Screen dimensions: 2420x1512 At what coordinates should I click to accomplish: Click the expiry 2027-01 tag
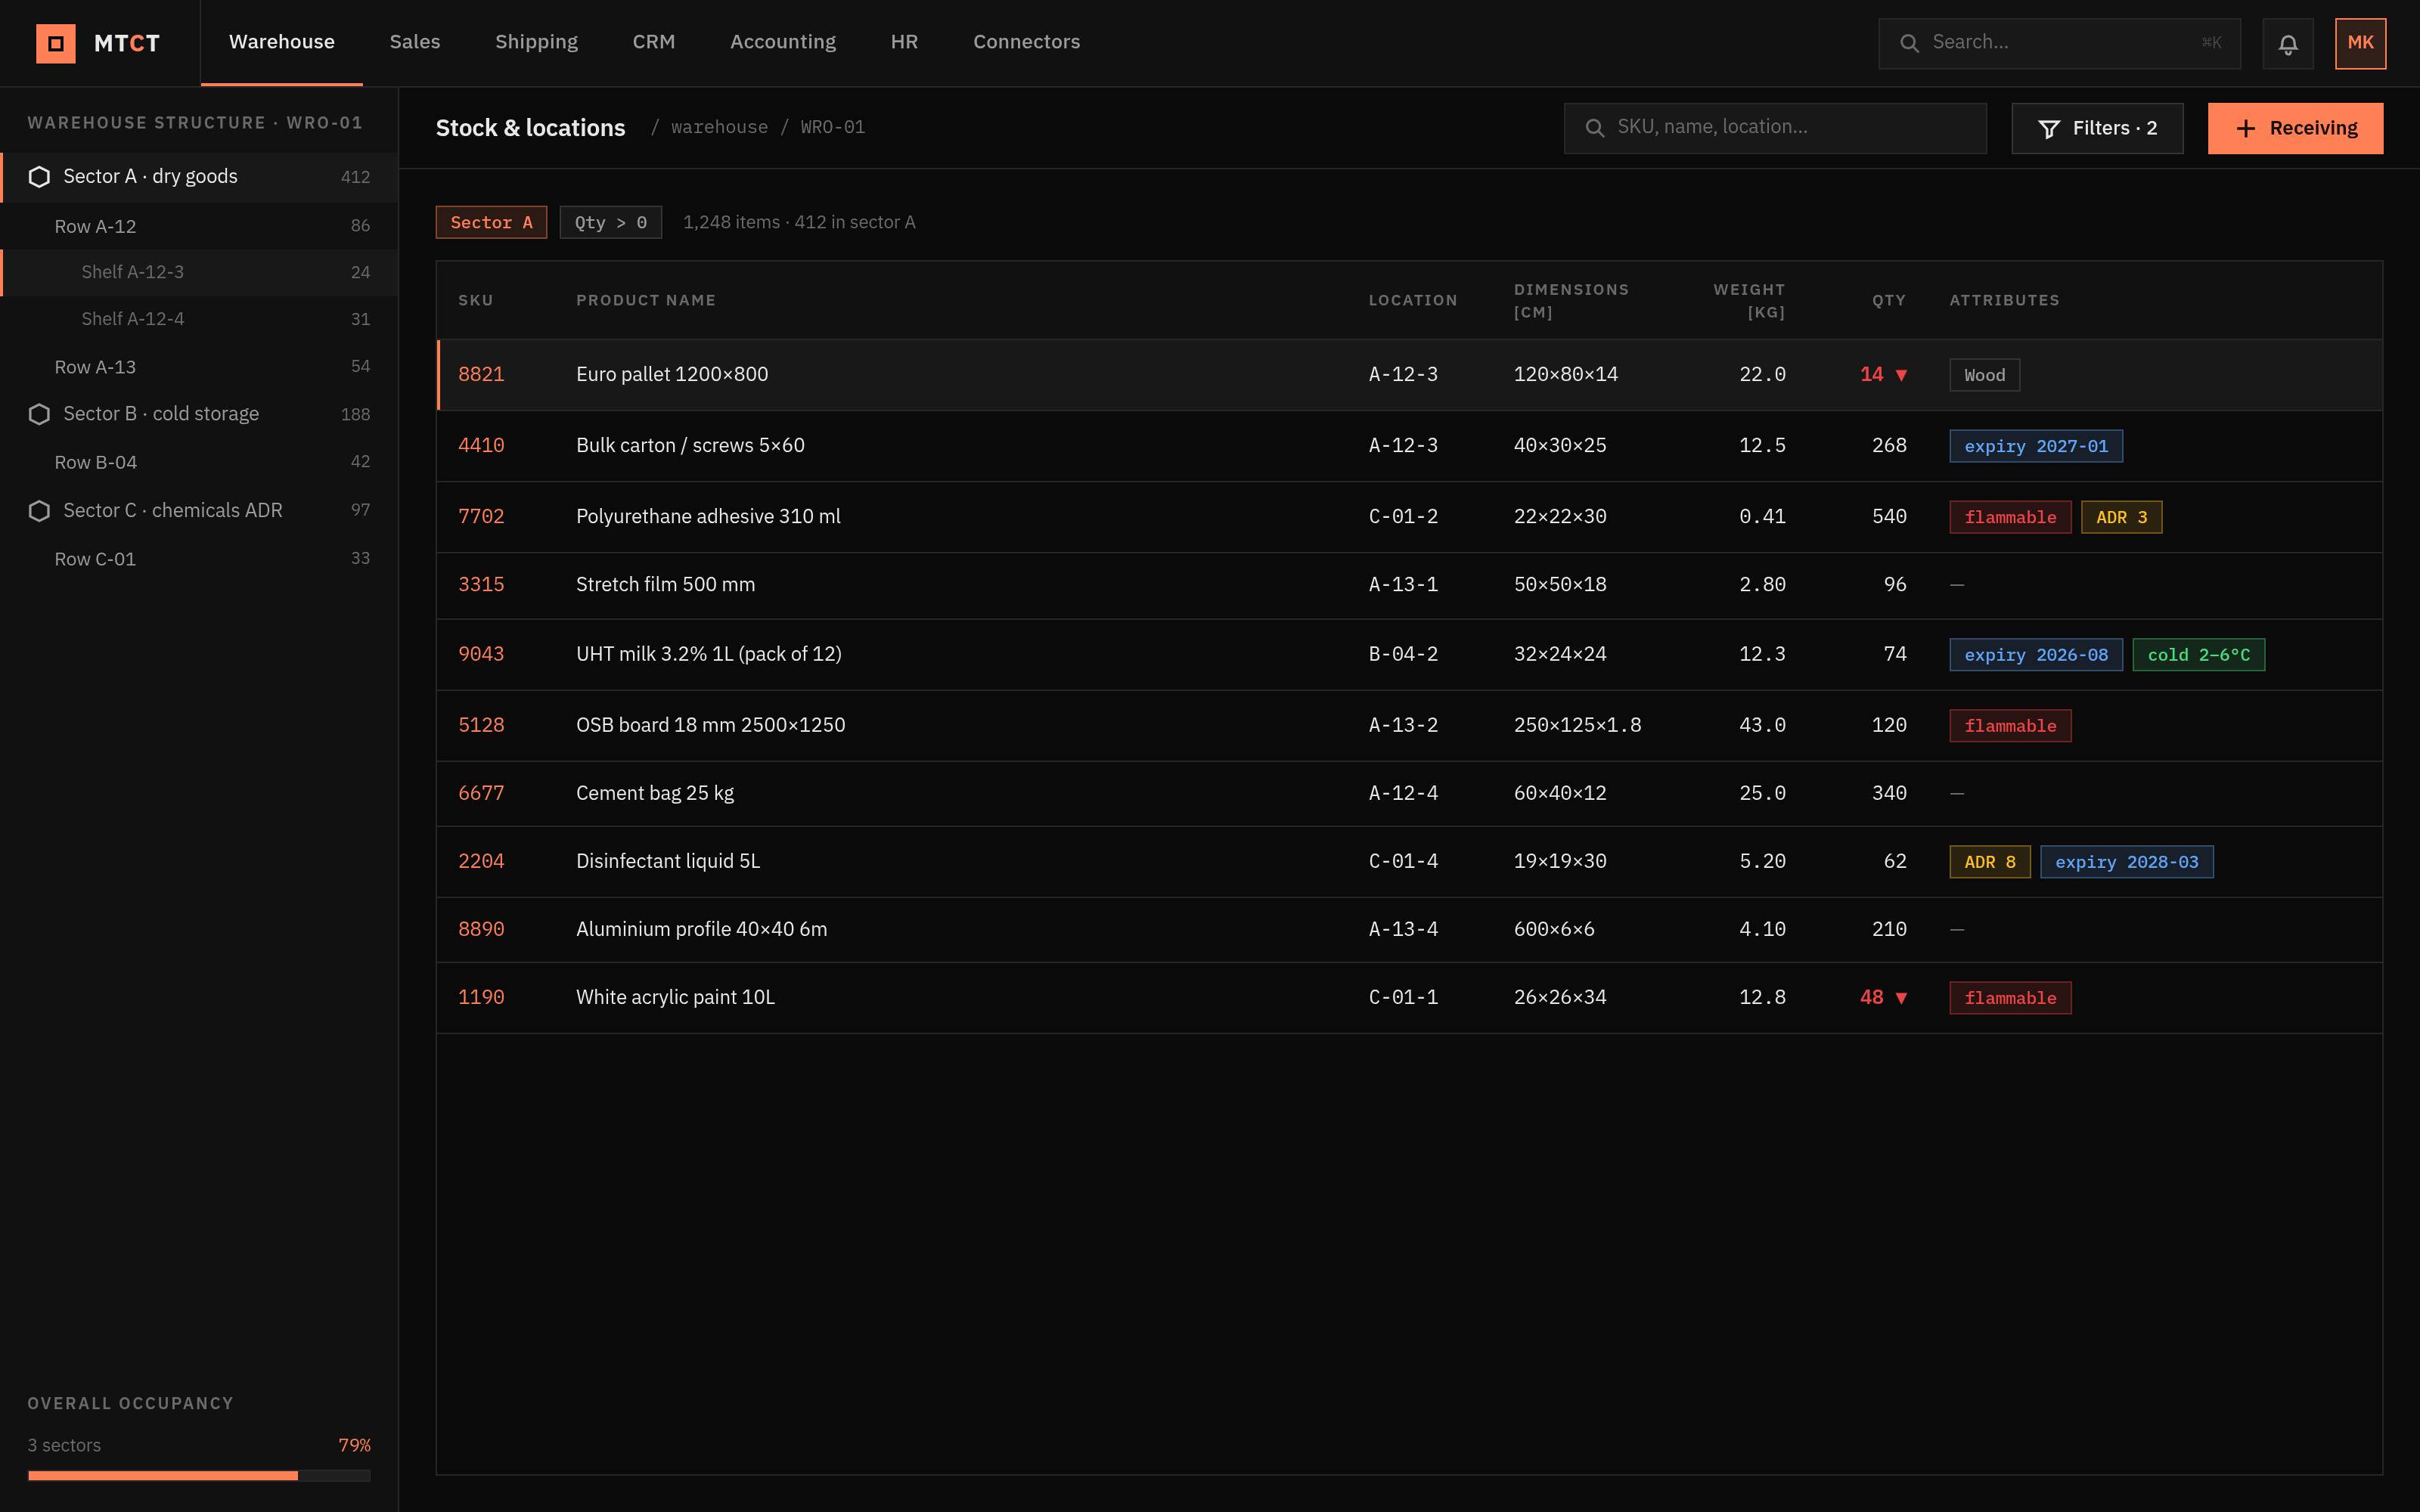2036,446
